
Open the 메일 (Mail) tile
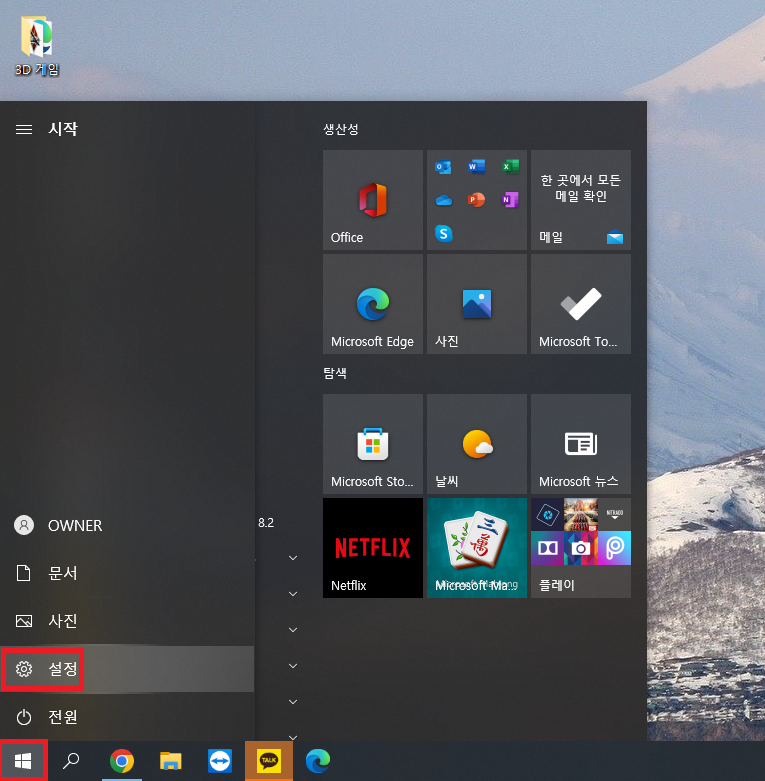click(581, 200)
